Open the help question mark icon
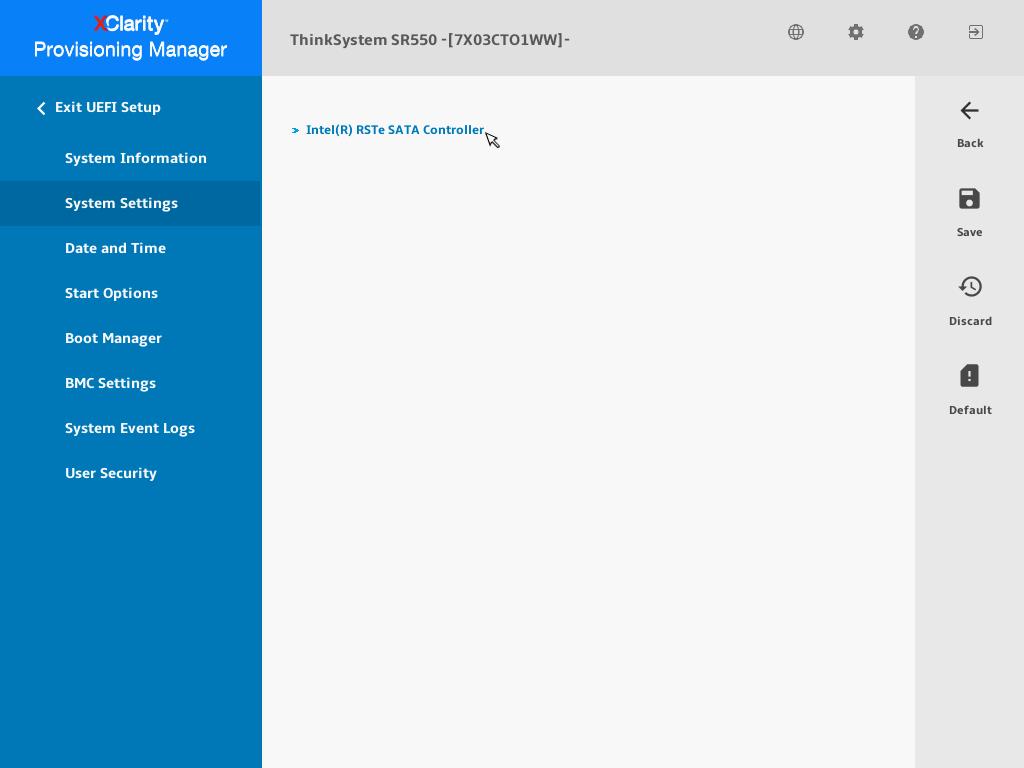1024x768 pixels. 916,32
